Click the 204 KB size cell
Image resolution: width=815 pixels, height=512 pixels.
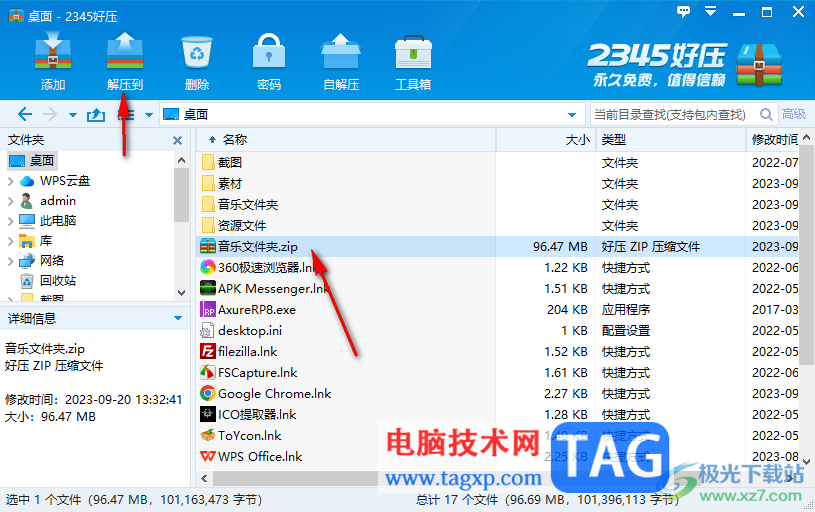567,309
